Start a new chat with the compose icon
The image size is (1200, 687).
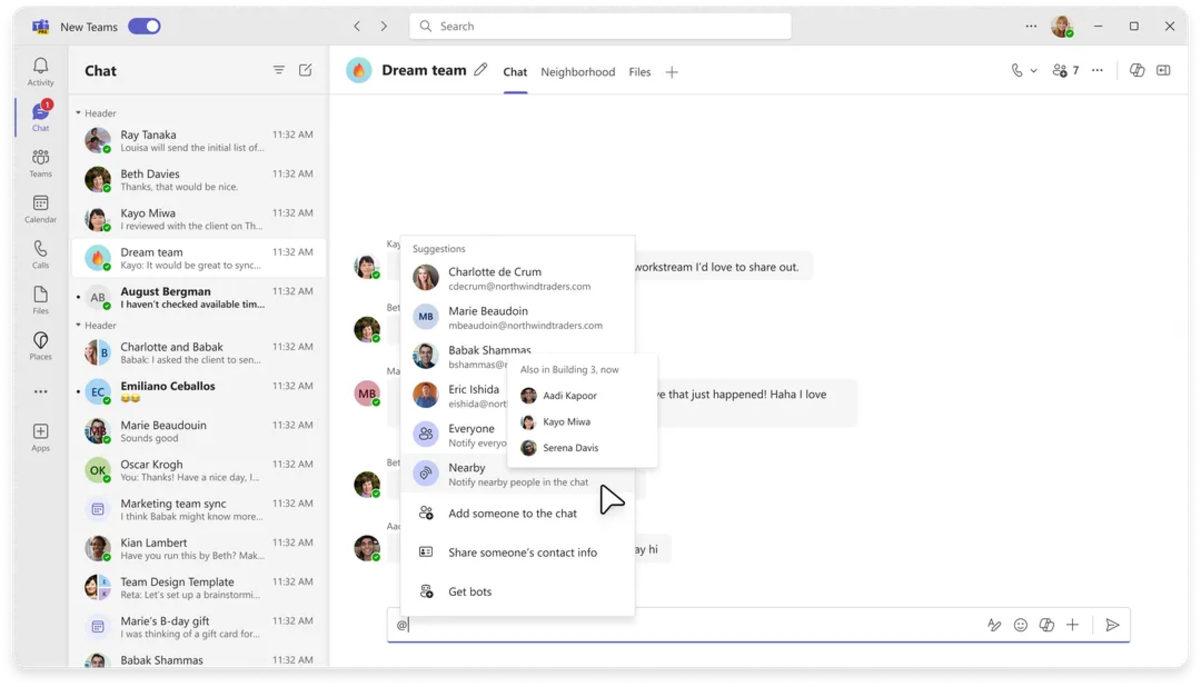305,70
